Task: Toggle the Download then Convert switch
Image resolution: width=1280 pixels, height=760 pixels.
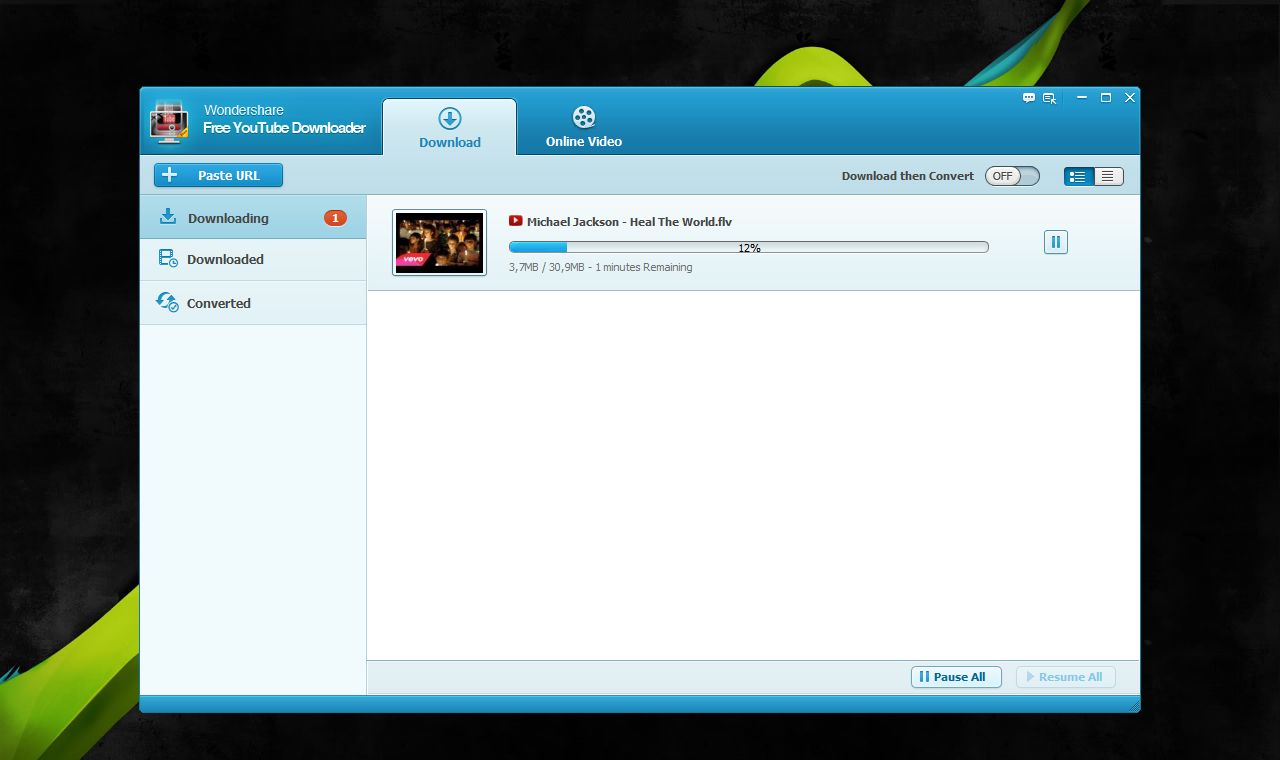Action: pyautogui.click(x=1012, y=176)
